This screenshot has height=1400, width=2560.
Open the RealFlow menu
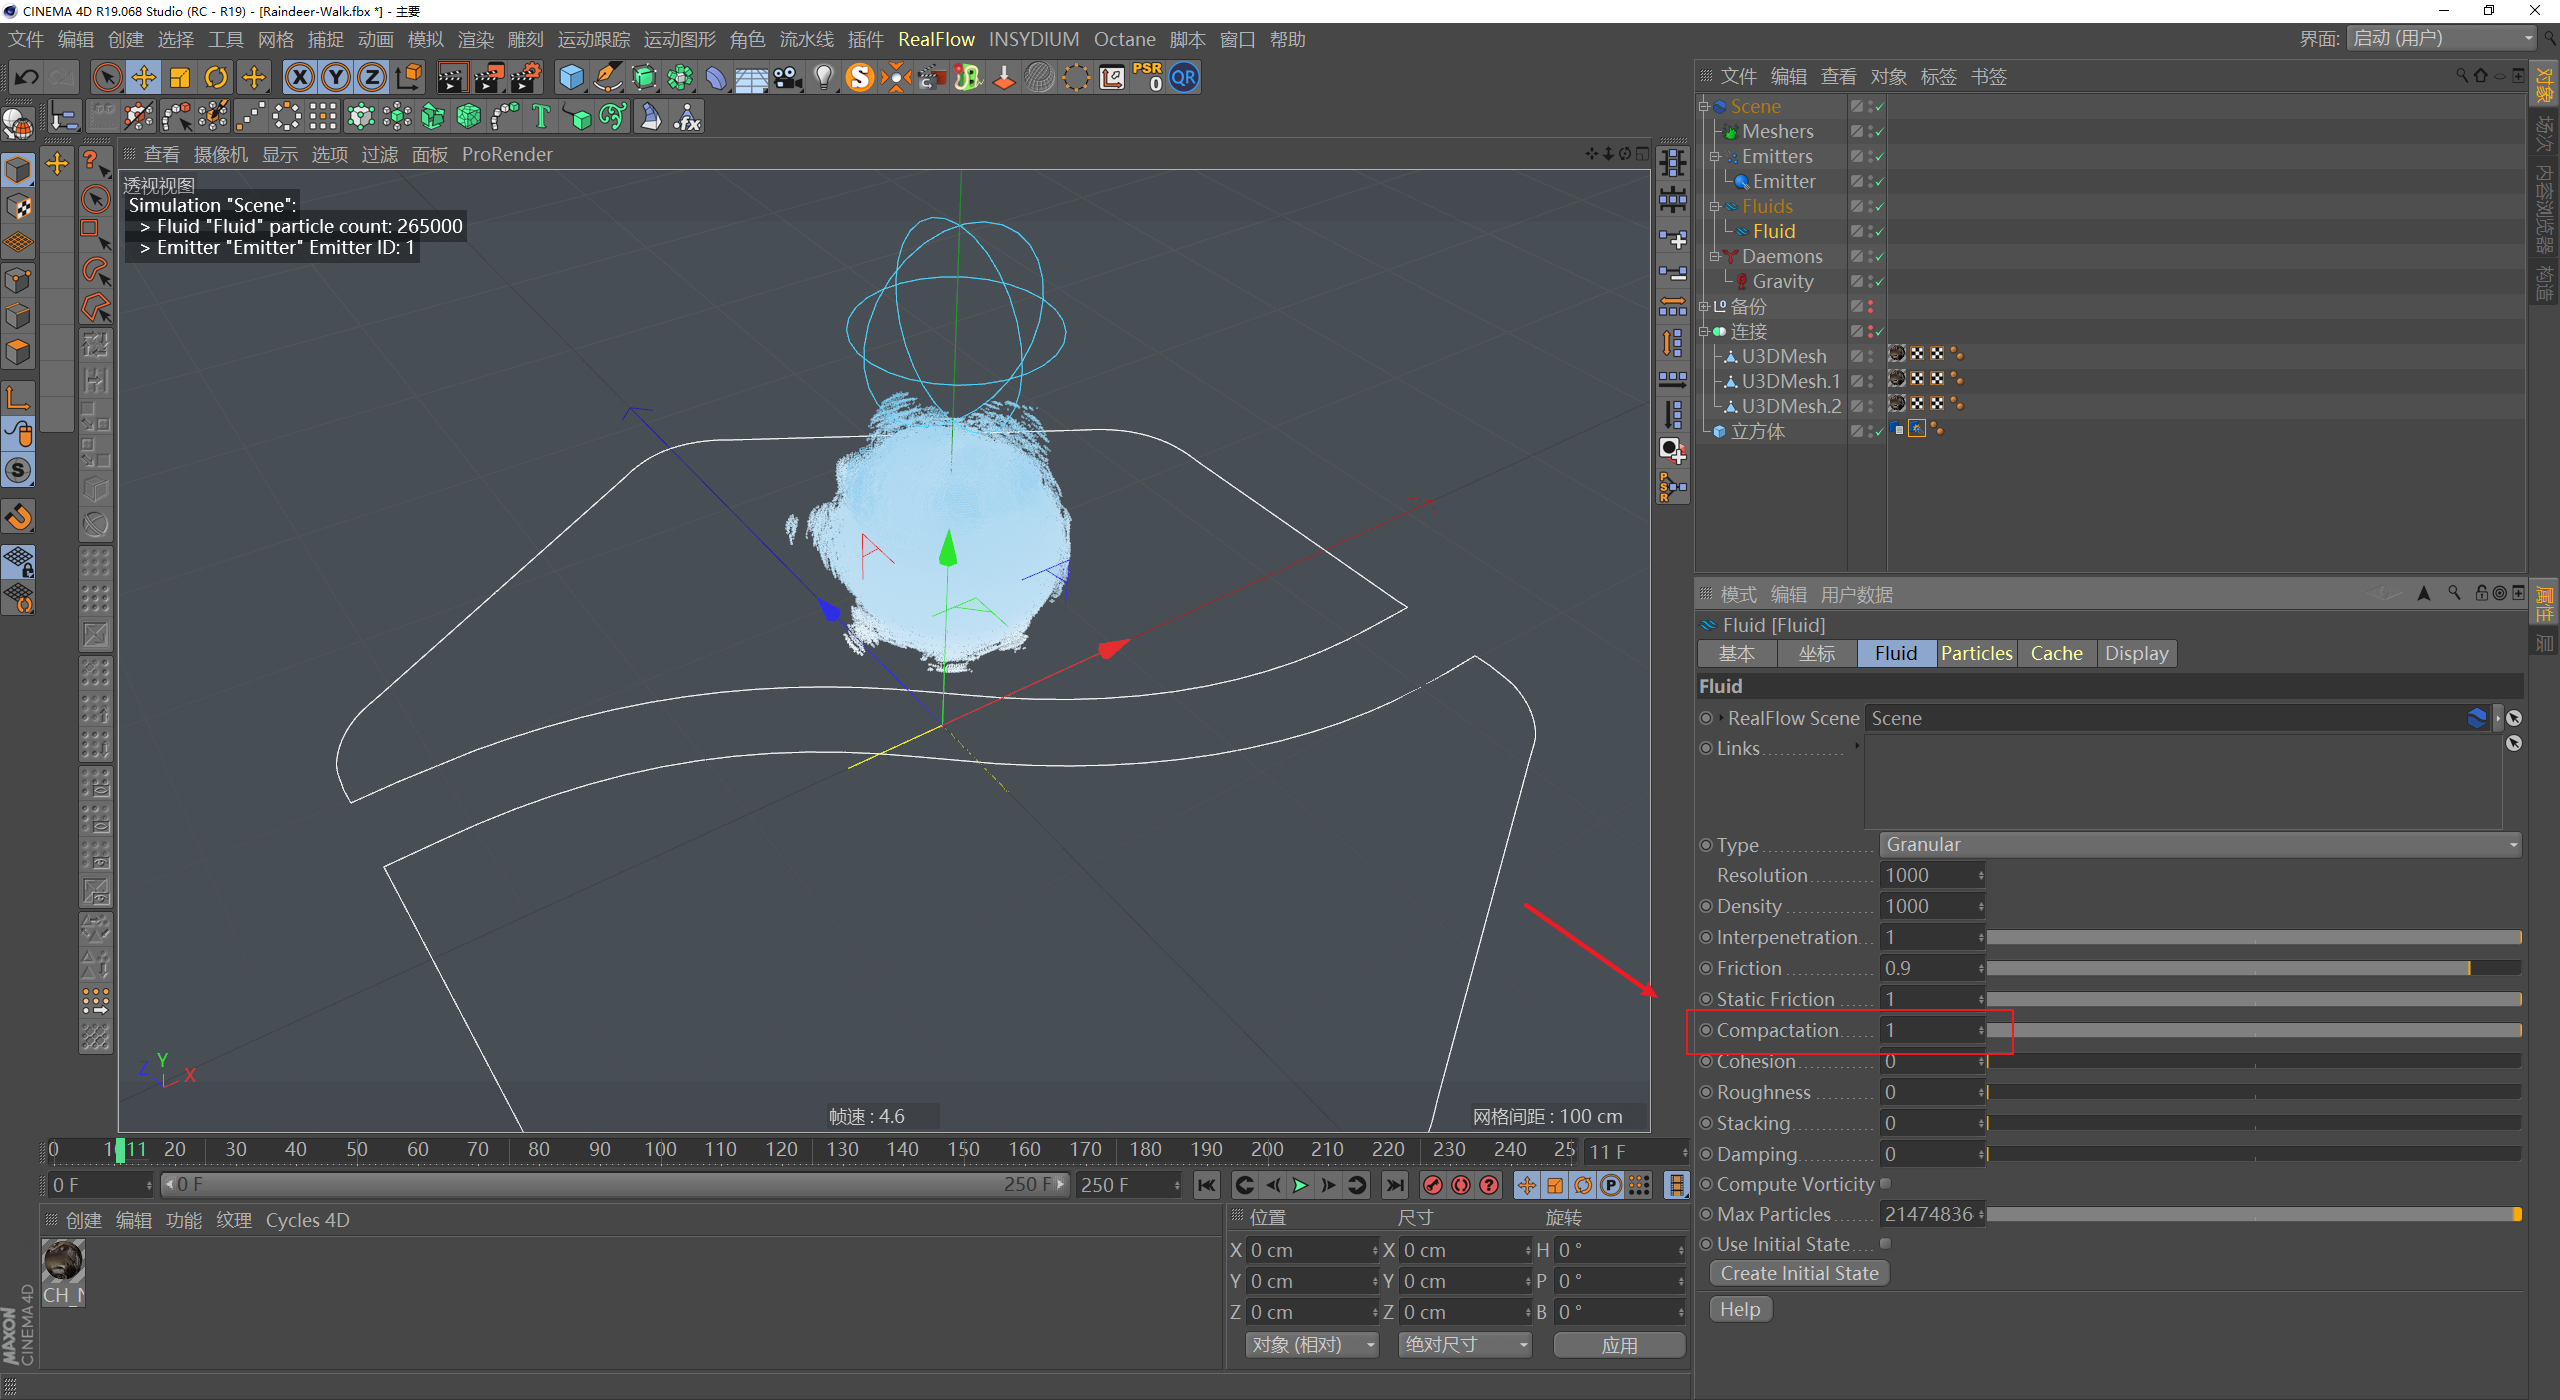pos(935,39)
